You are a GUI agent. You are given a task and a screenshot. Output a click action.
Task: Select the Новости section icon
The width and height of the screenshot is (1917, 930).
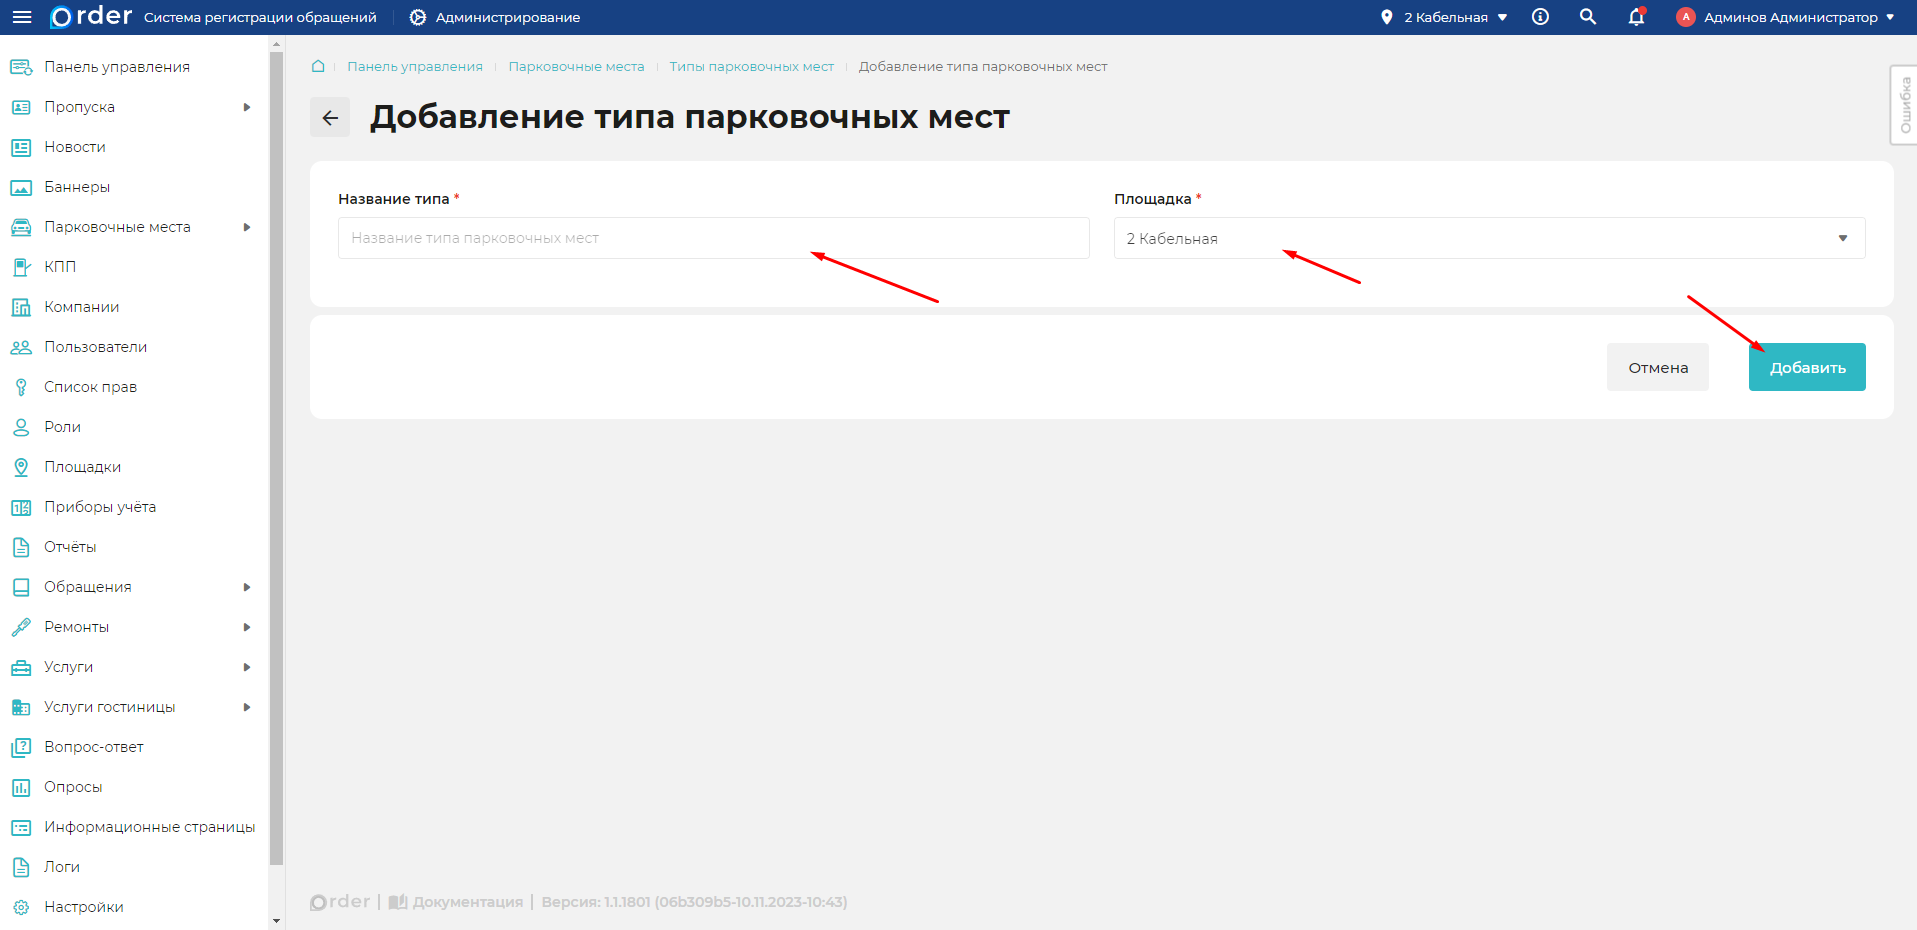[21, 146]
